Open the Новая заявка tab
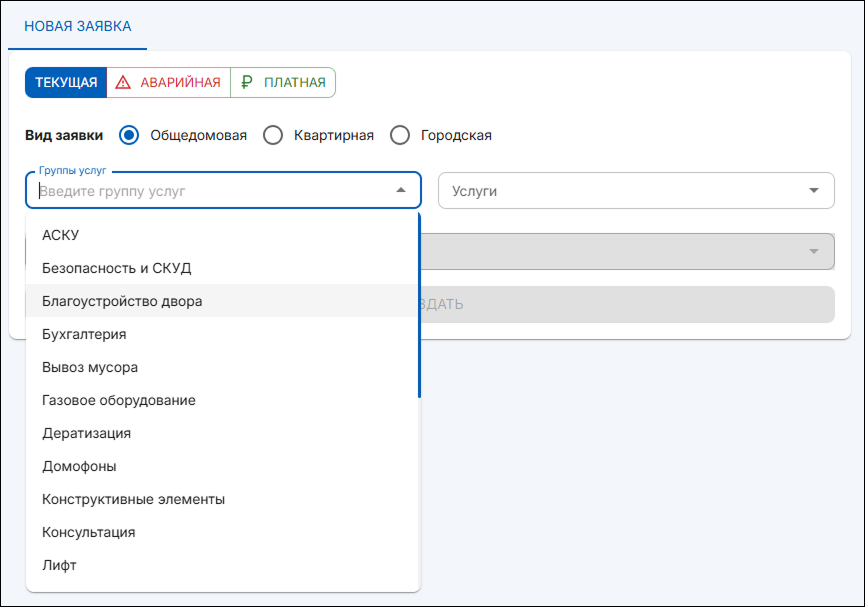Screen dimensions: 865x607 click(77, 26)
